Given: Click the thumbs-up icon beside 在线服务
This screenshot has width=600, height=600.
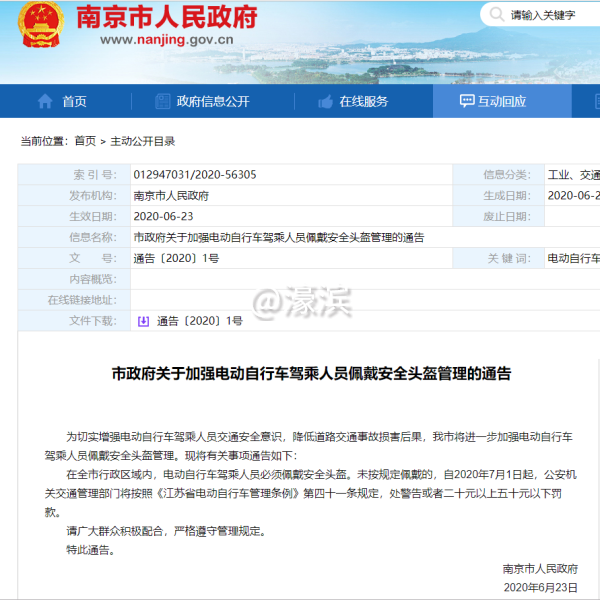Looking at the screenshot, I should [x=324, y=101].
